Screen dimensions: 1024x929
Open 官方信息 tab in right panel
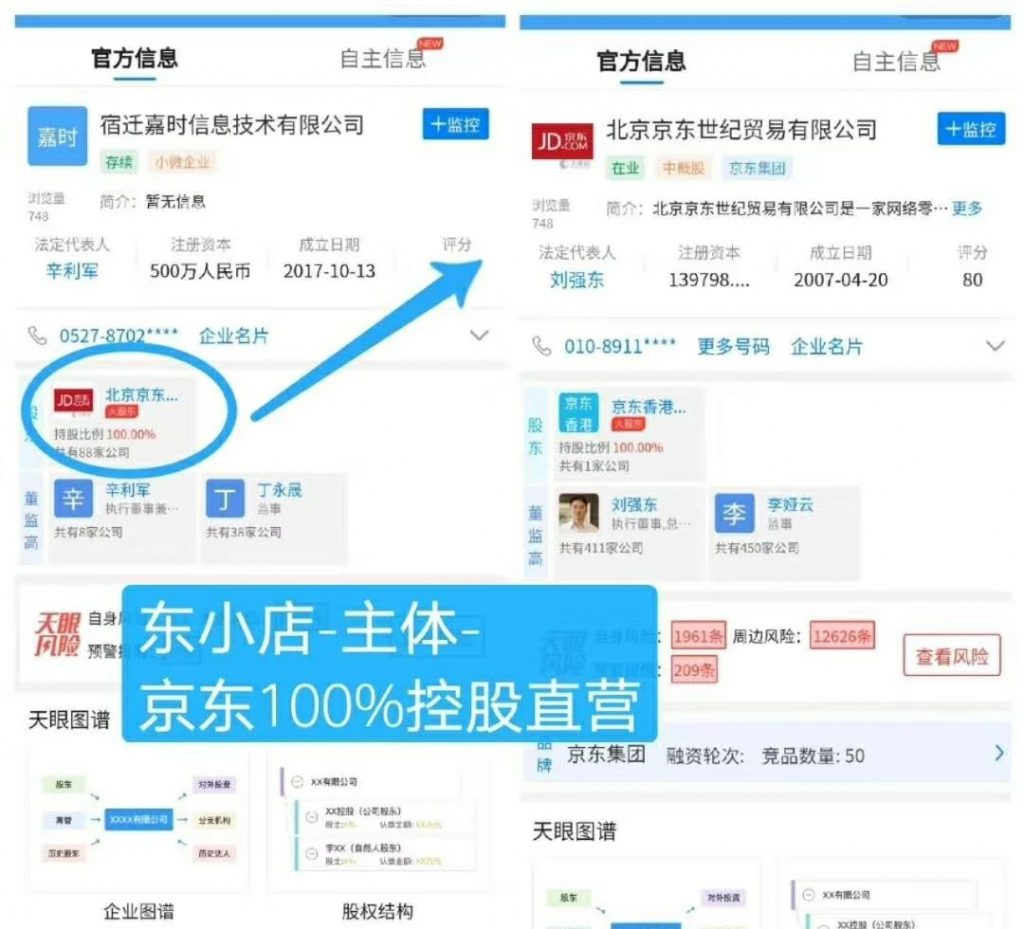(641, 61)
